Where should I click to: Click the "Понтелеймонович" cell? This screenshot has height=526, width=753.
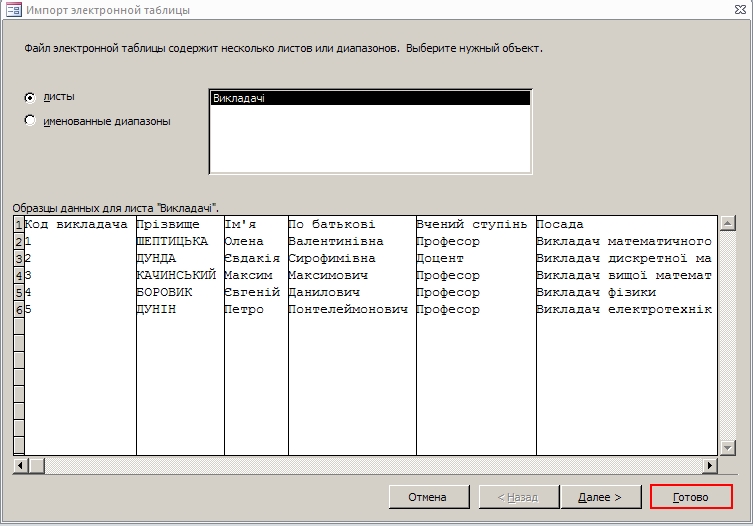pyautogui.click(x=352, y=309)
